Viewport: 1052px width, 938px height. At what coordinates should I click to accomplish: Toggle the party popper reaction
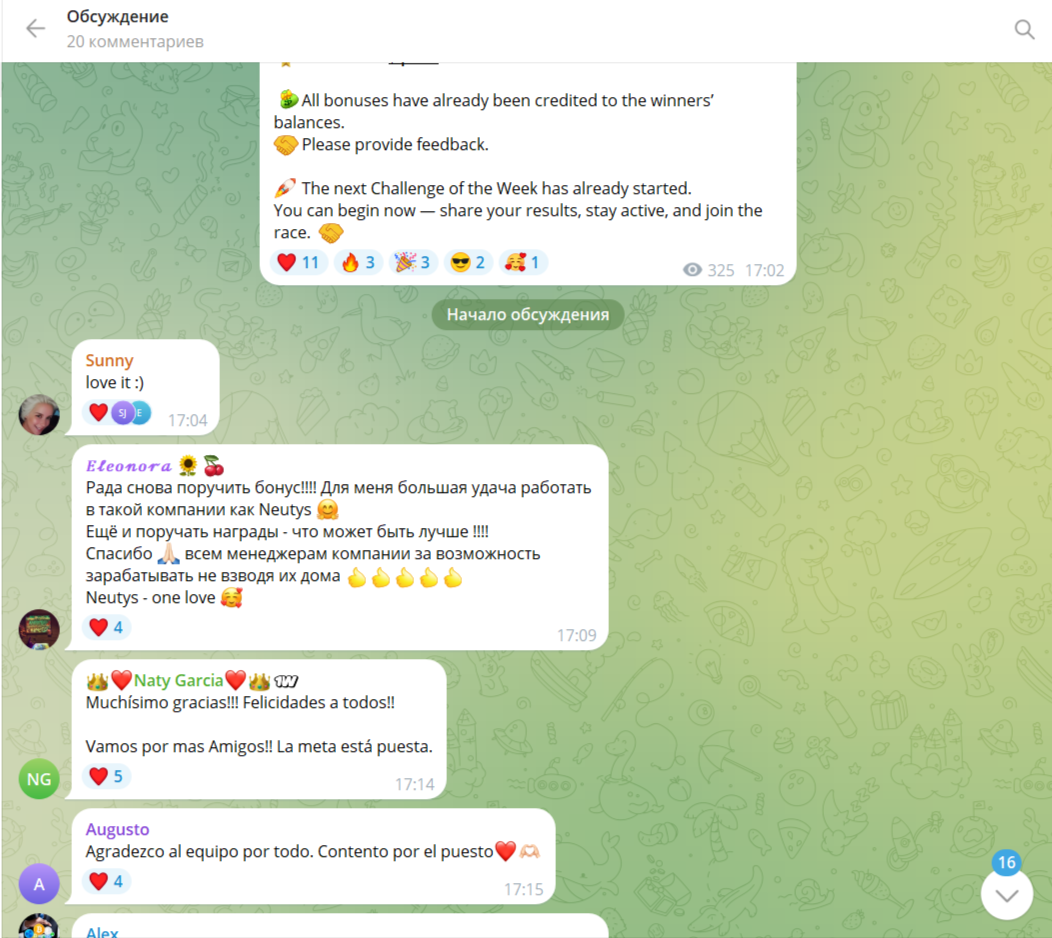pyautogui.click(x=413, y=262)
